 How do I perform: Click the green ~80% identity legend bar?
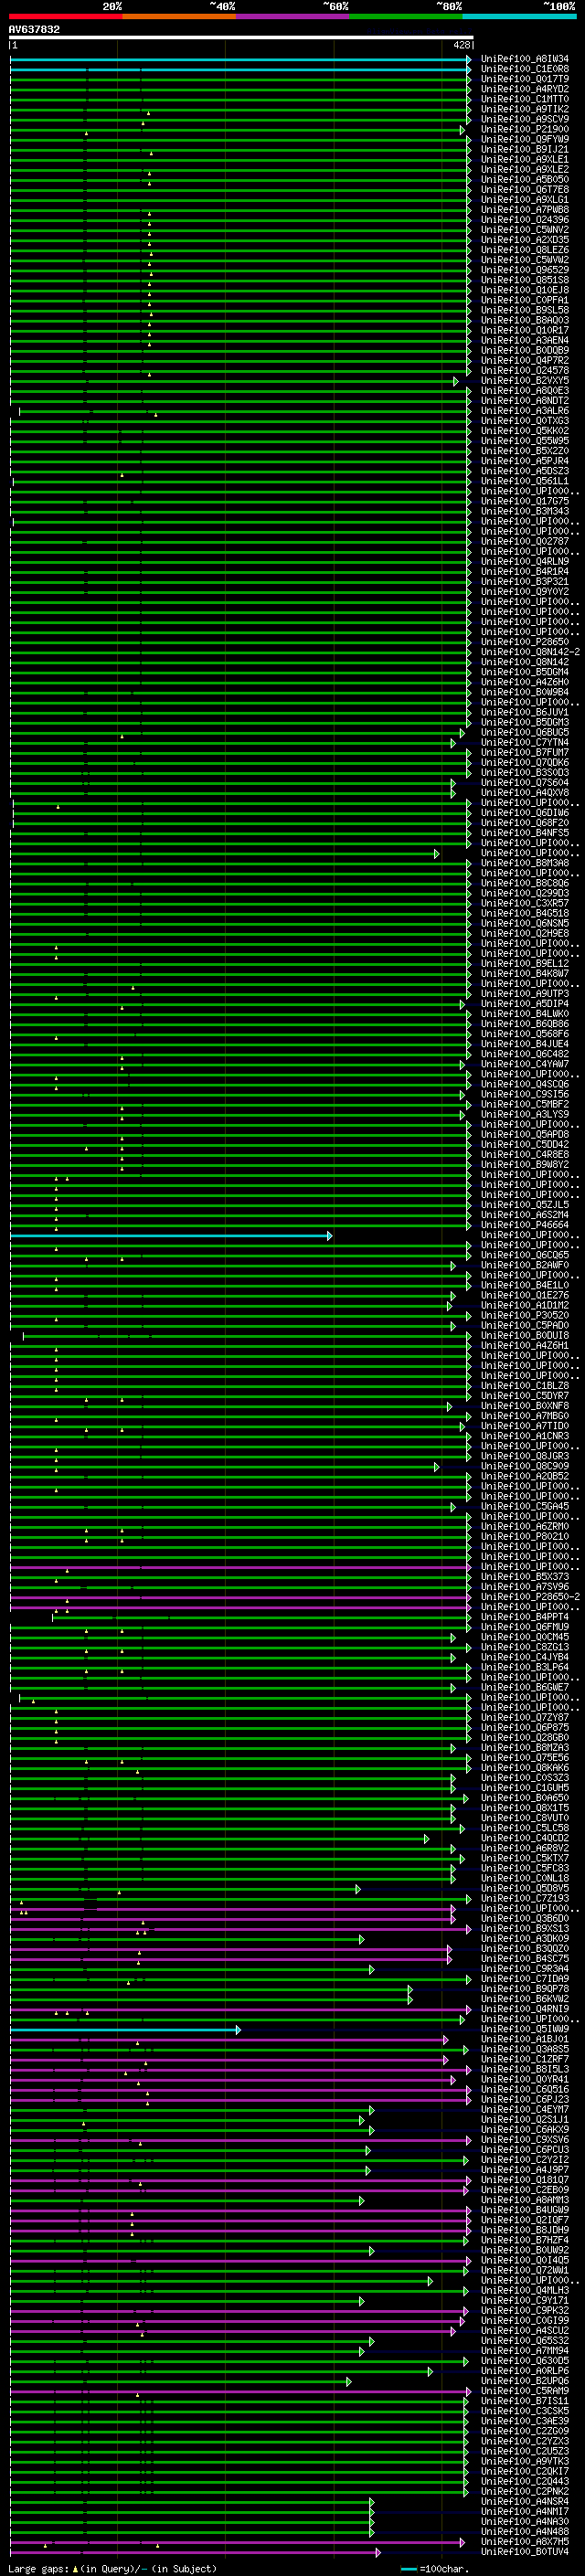click(x=406, y=16)
